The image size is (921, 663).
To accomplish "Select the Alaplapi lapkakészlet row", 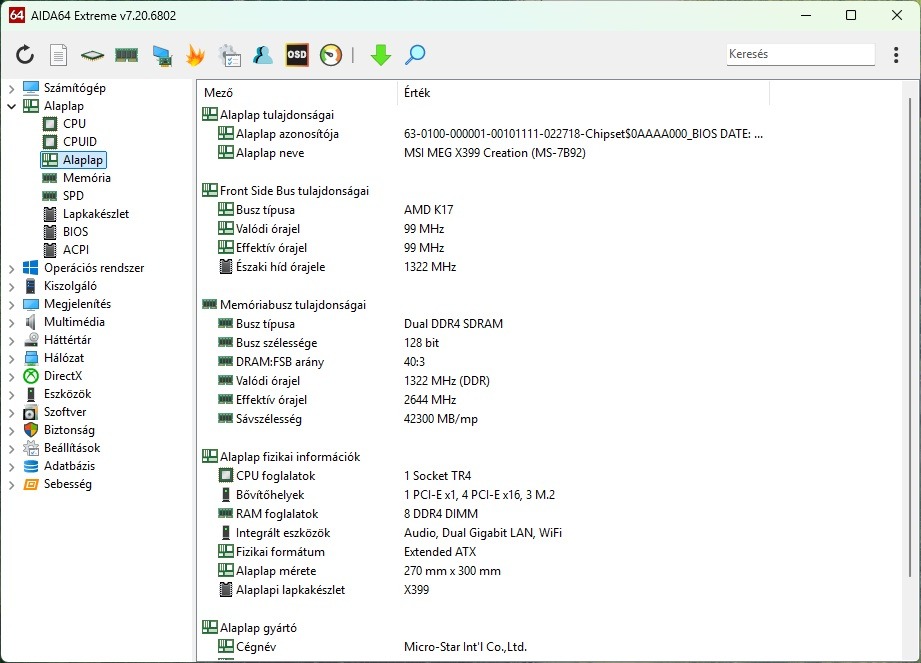I will pos(491,590).
